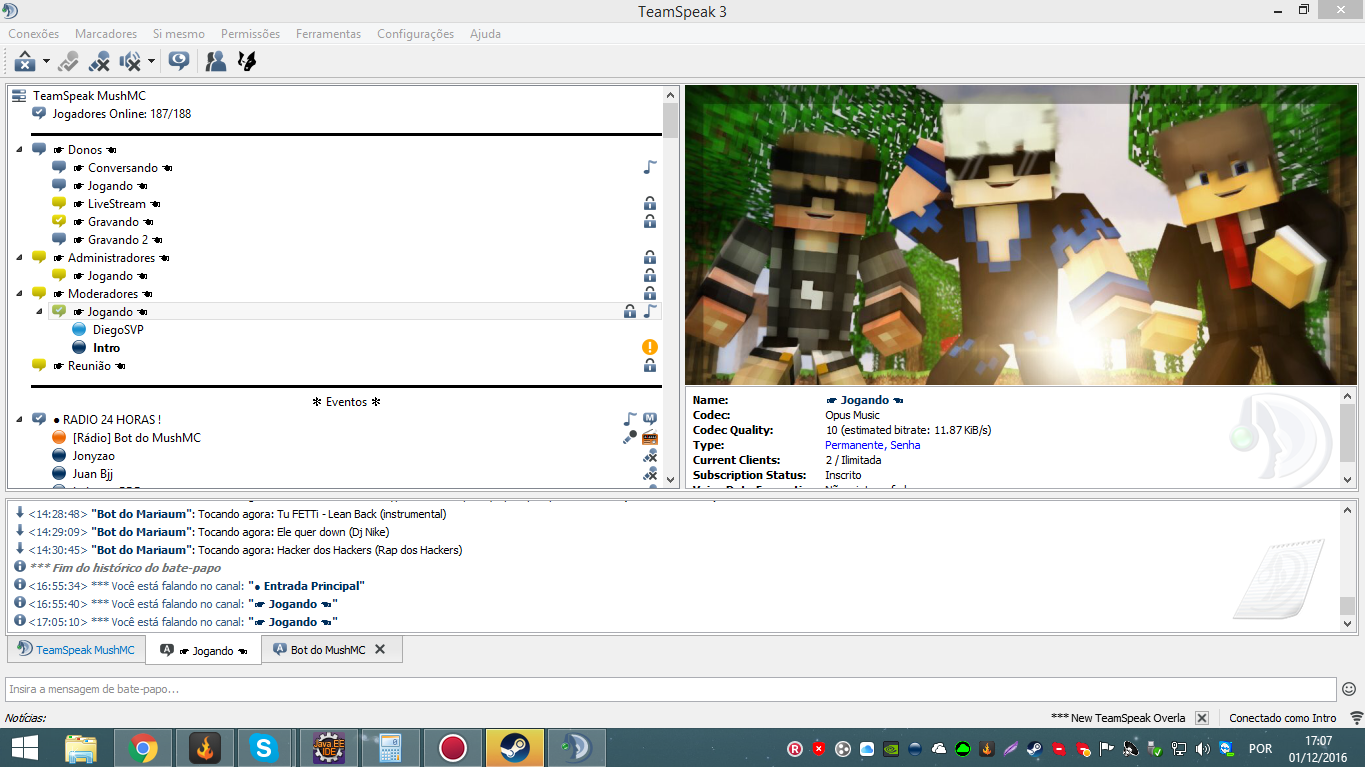
Task: Open the Marcadores menu
Action: pyautogui.click(x=106, y=34)
